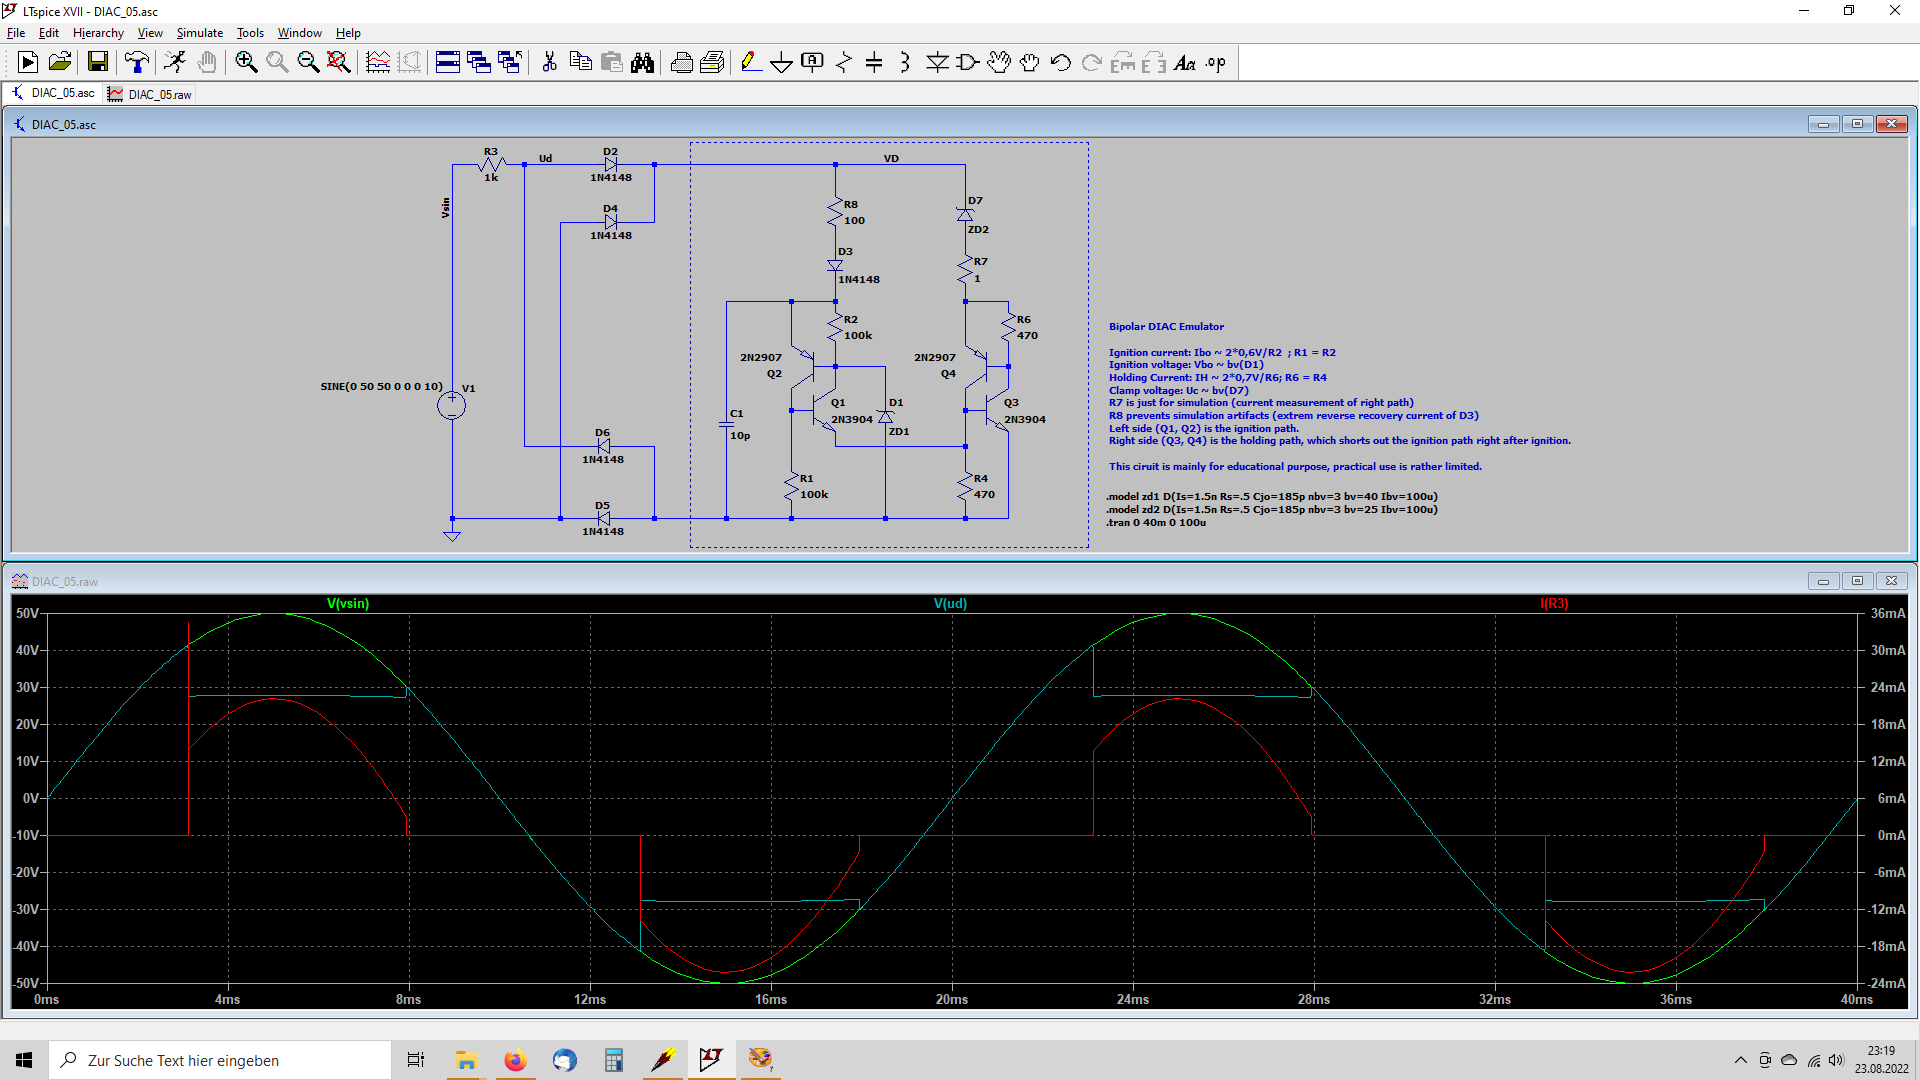Zoom to full extents with crossed magnifier

click(x=339, y=62)
